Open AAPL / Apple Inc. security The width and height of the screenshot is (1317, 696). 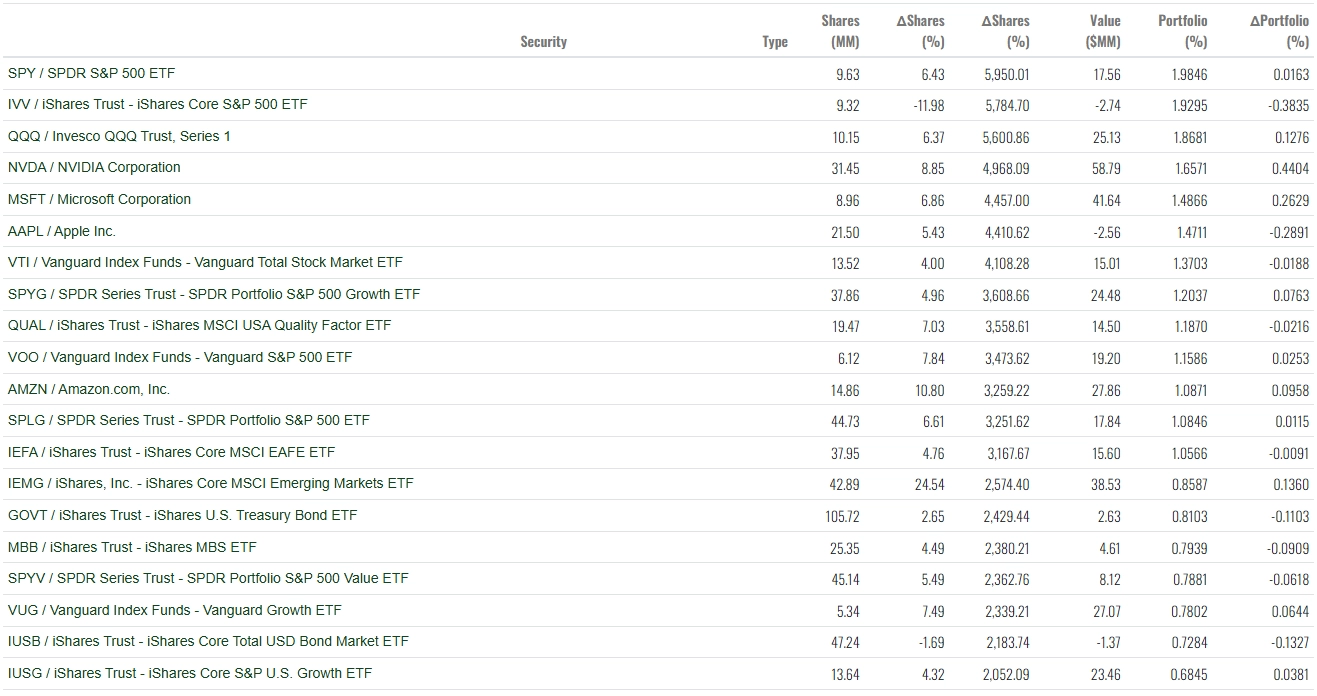coord(62,231)
